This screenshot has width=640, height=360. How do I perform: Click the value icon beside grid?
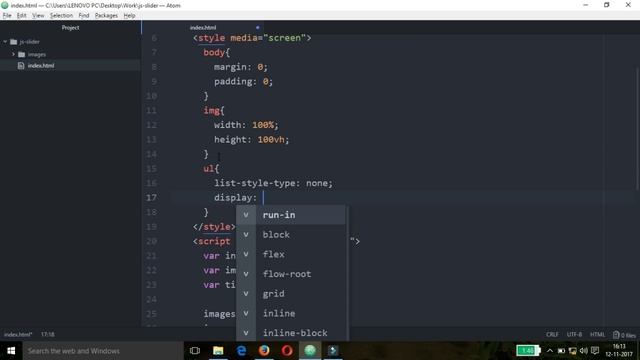coord(246,293)
